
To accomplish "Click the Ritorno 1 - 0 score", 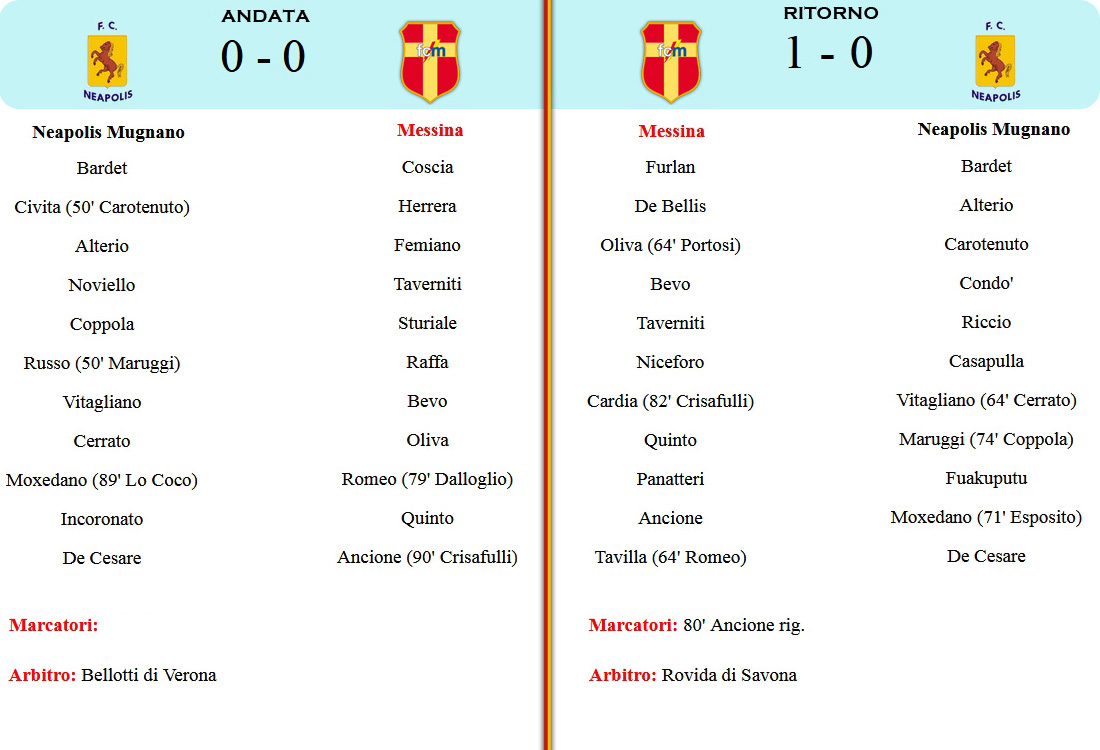I will (x=829, y=53).
